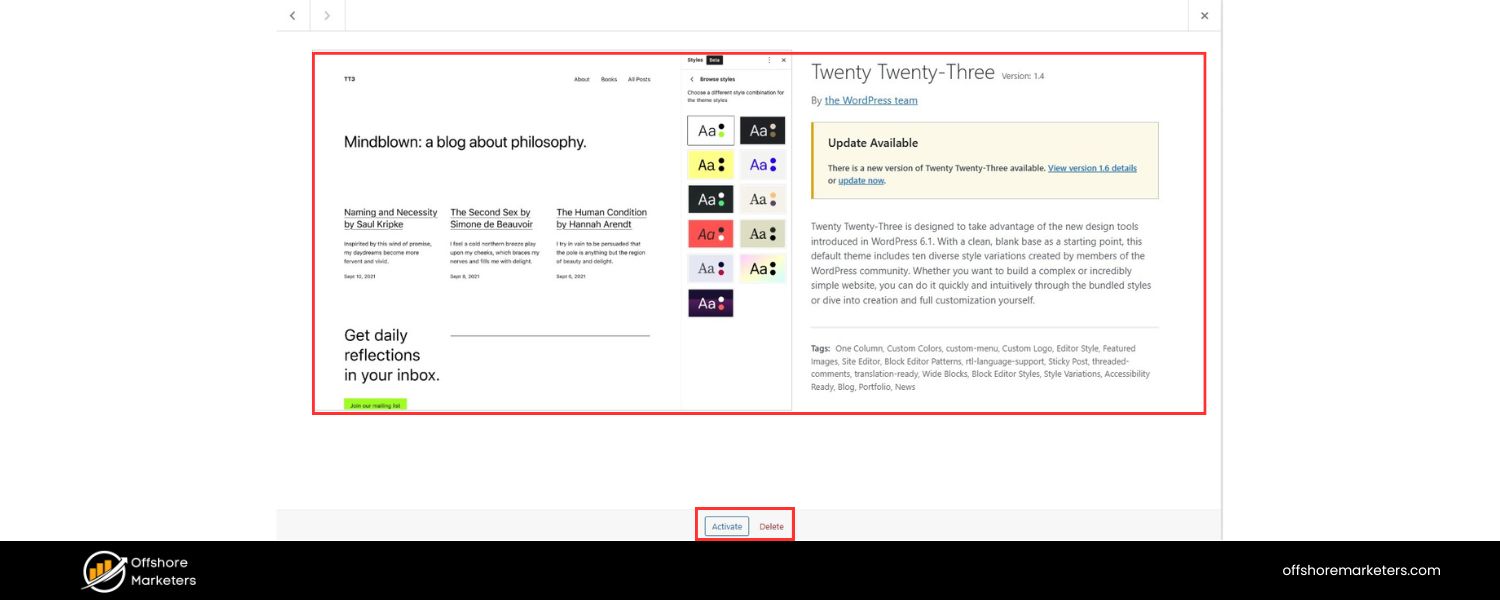
Task: Open the WordPress team link
Action: pyautogui.click(x=870, y=100)
